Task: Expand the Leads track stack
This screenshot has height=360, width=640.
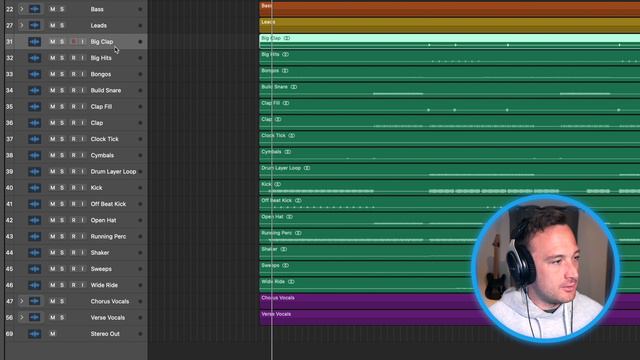Action: point(22,25)
